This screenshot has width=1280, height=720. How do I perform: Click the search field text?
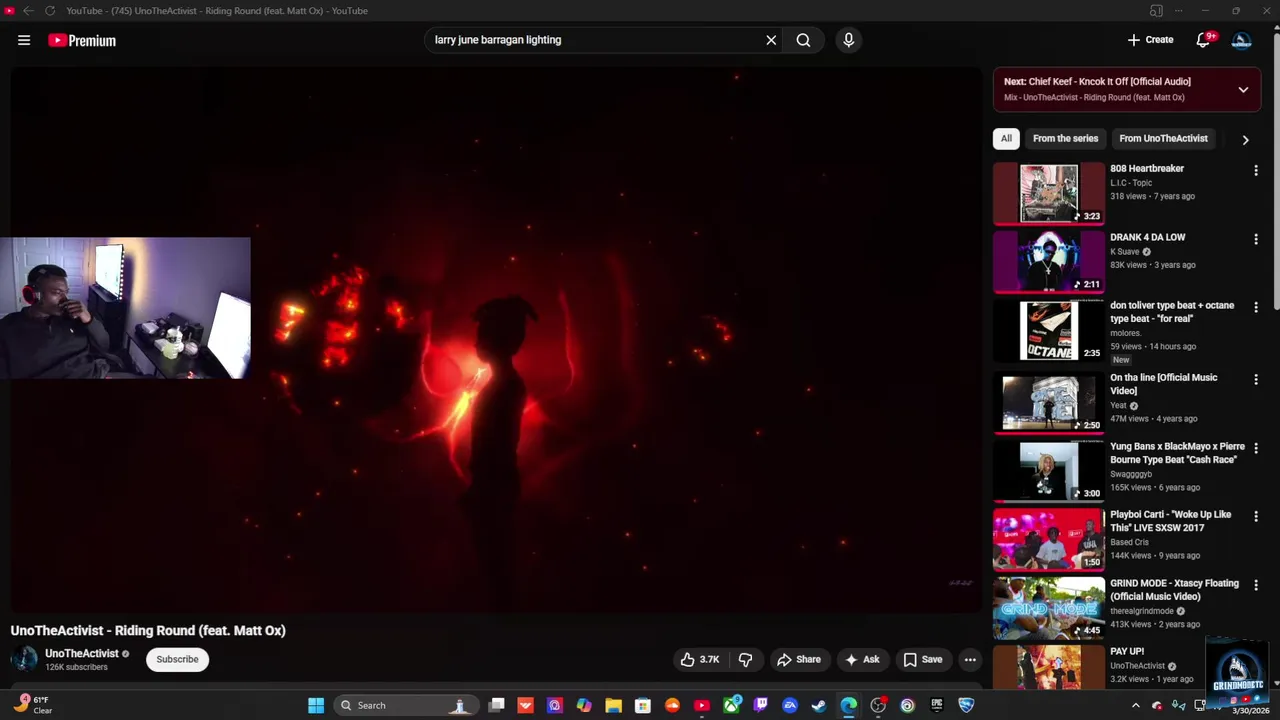(x=498, y=40)
